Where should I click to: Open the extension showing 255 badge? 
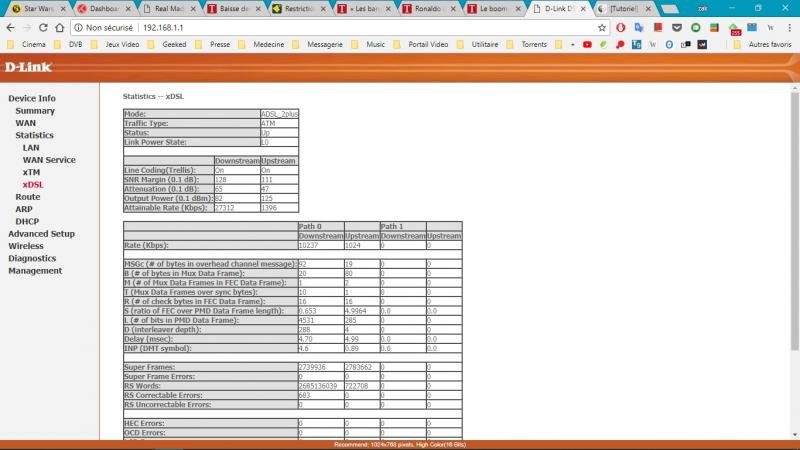point(734,29)
